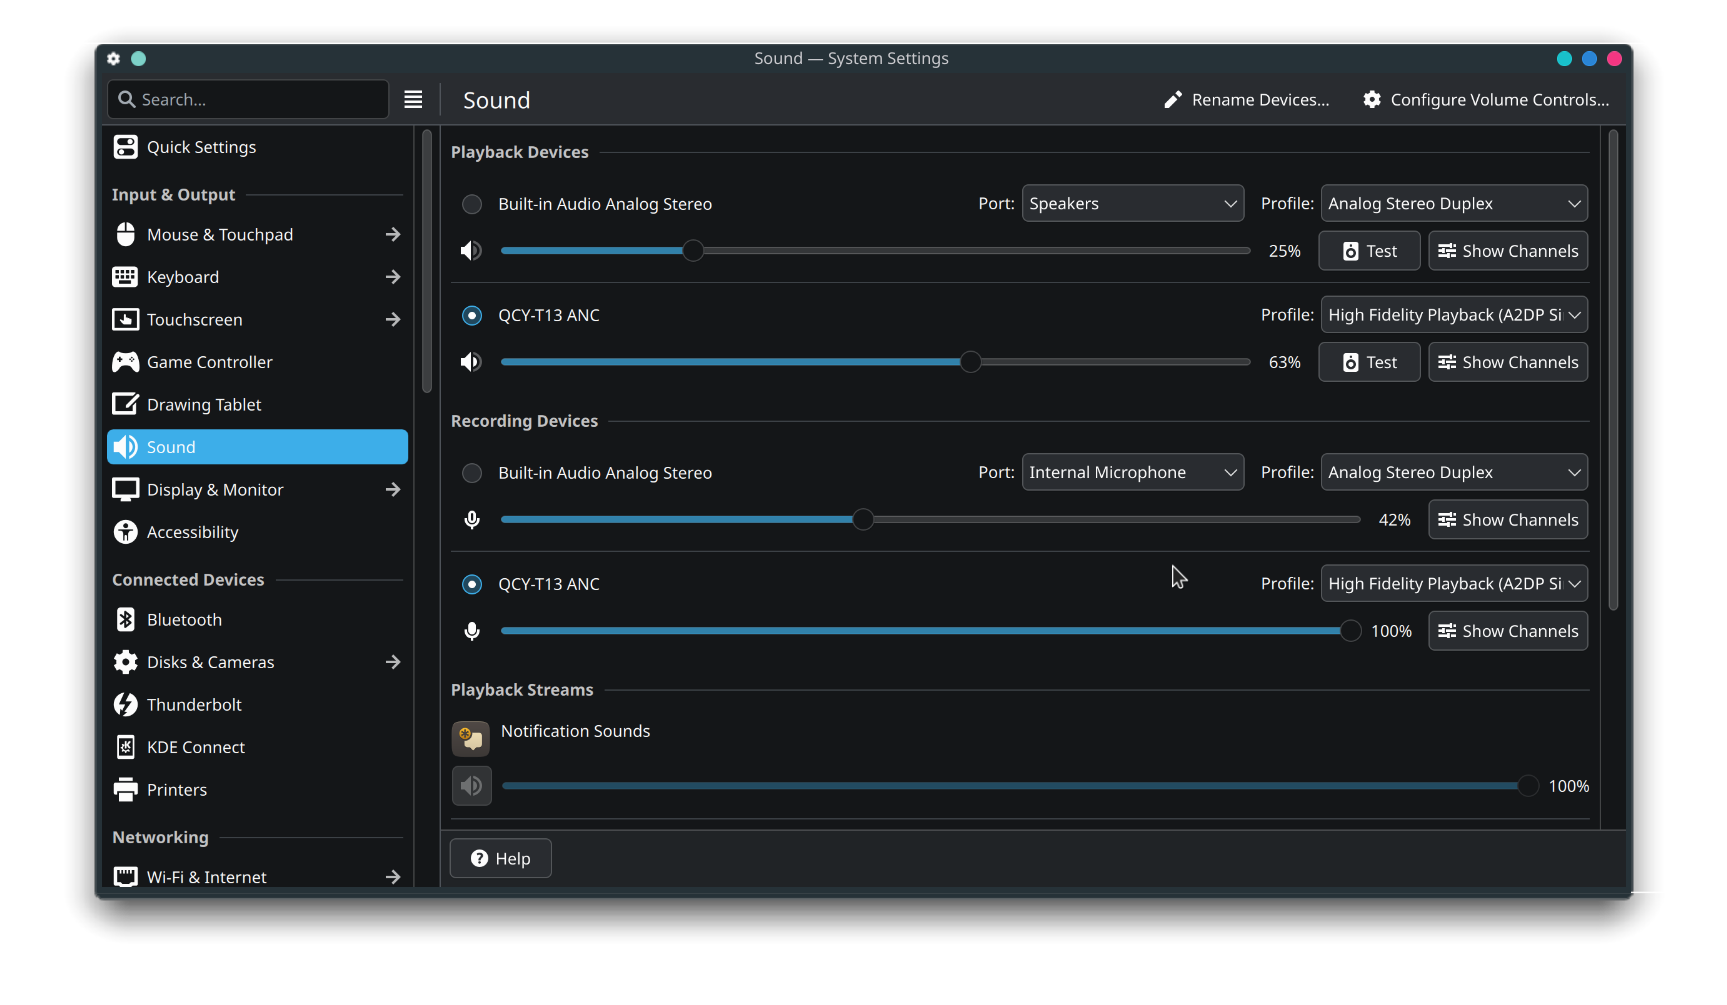
Task: Test the QCY-T13 ANC playback device
Action: pos(1369,362)
